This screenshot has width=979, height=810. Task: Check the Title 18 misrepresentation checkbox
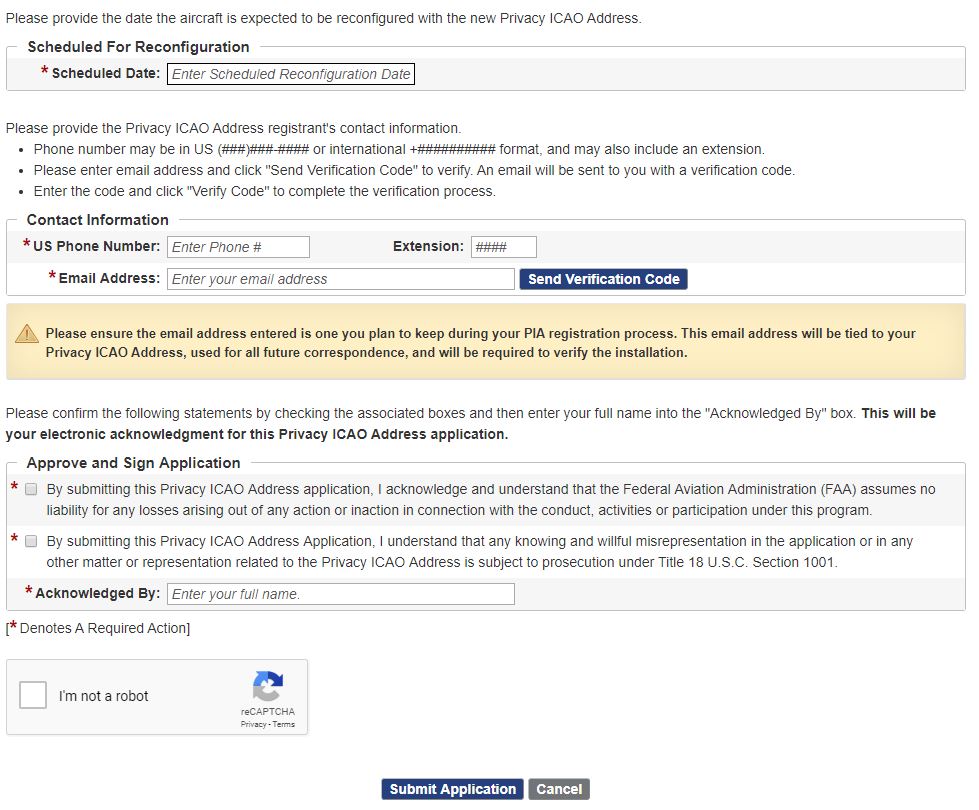(x=31, y=542)
